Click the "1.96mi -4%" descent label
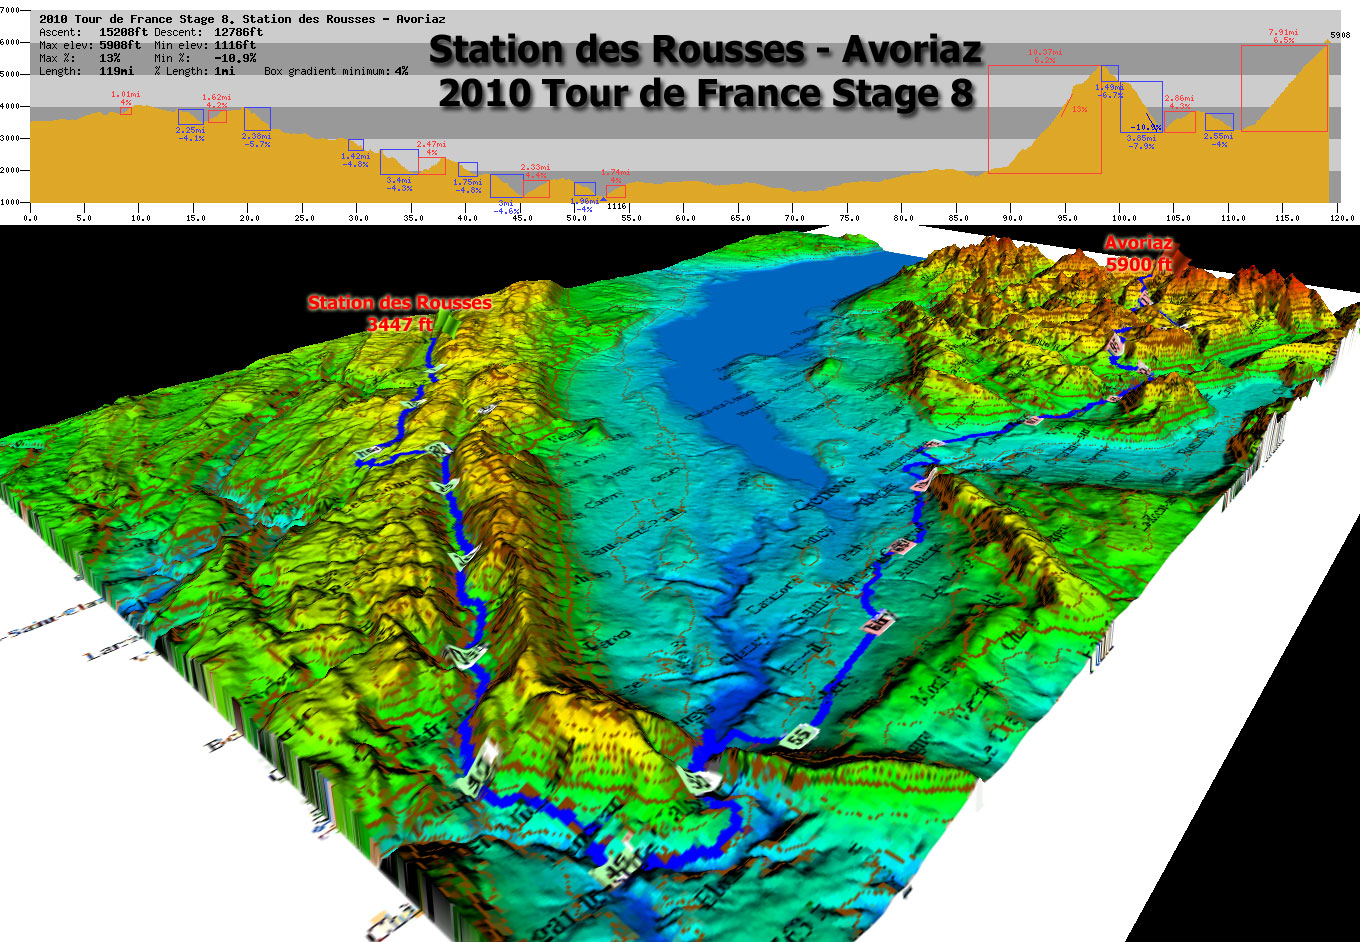The image size is (1360, 942). click(585, 205)
